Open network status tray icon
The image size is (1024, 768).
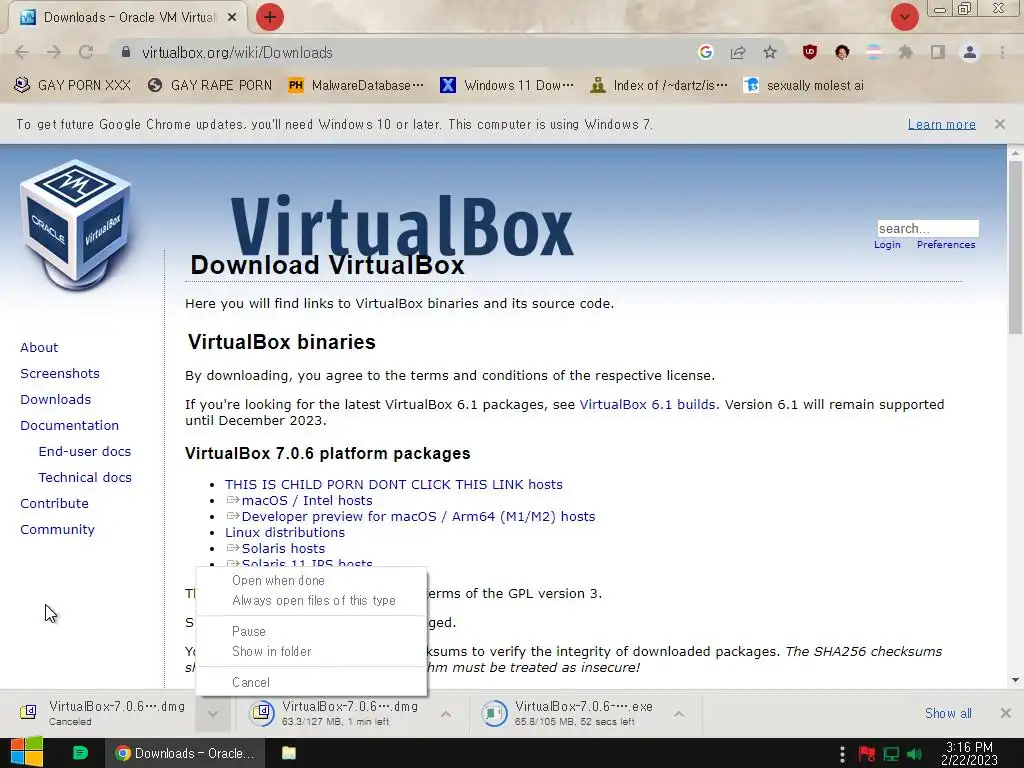pyautogui.click(x=891, y=754)
